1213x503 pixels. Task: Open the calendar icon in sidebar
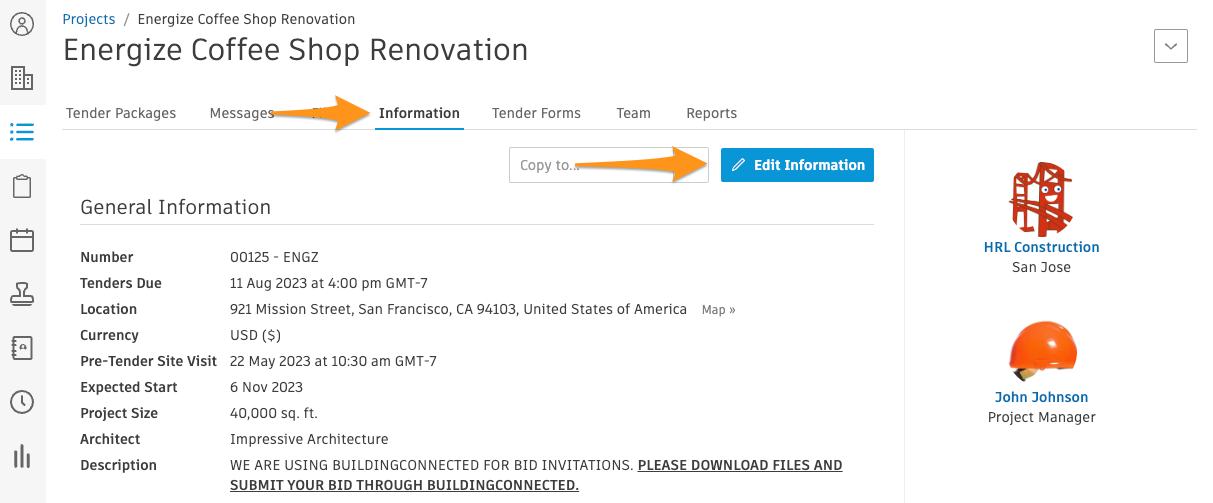[22, 240]
